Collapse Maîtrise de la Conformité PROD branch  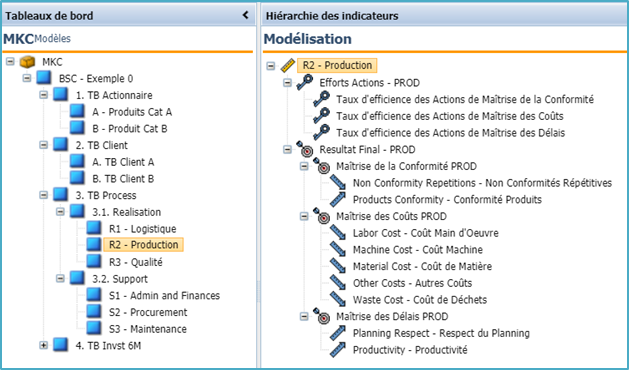click(304, 166)
